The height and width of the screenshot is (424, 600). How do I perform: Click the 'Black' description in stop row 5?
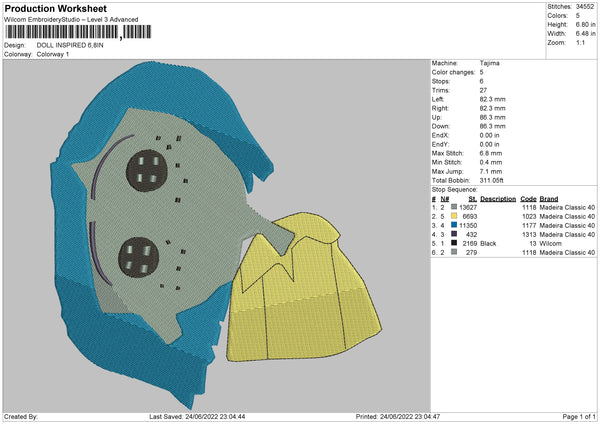click(x=488, y=244)
